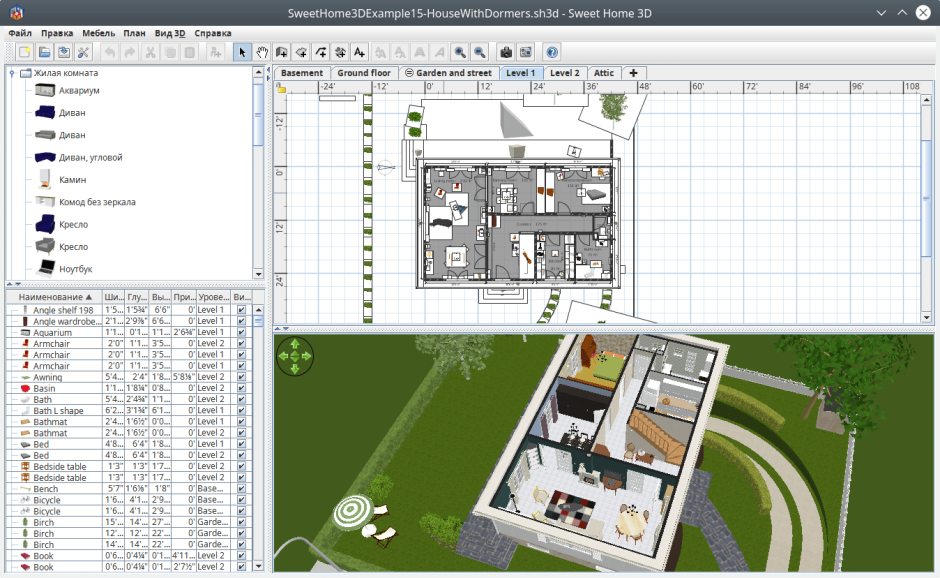Toggle visibility checkbox for Awning
Screen dimensions: 940x578
pyautogui.click(x=241, y=377)
